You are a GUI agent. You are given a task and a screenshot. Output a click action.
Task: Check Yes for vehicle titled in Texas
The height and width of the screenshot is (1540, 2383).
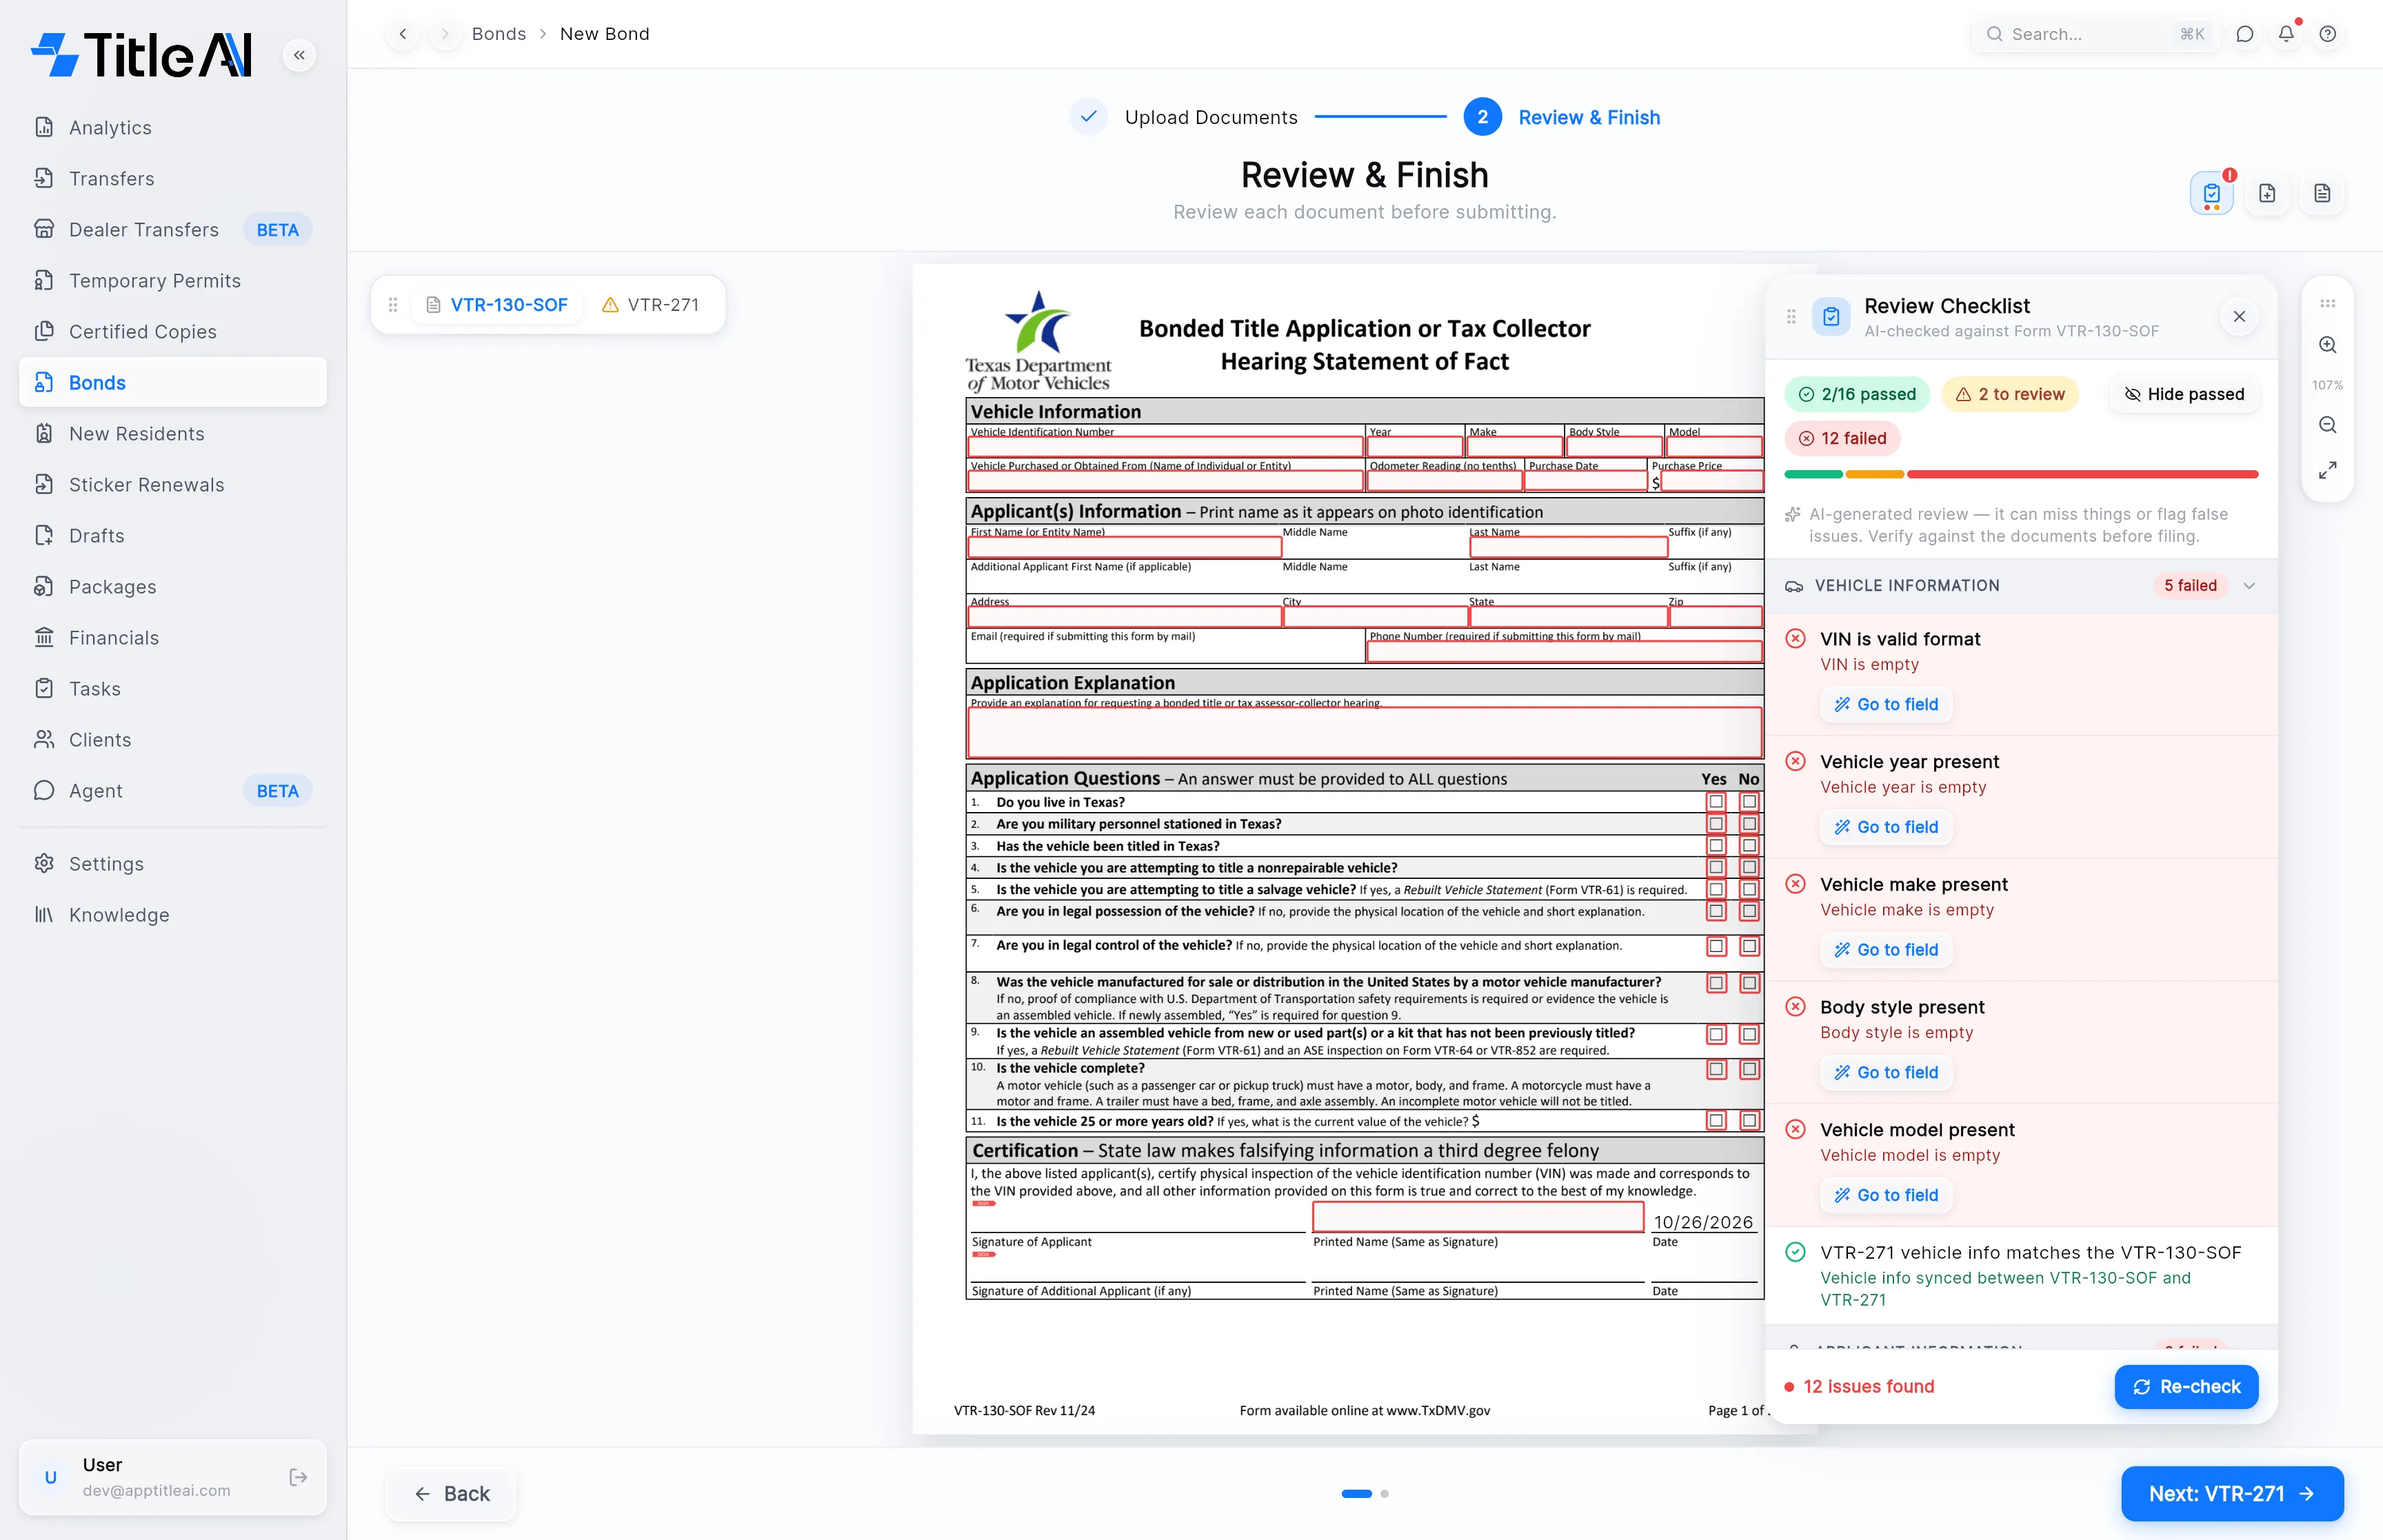[x=1716, y=846]
